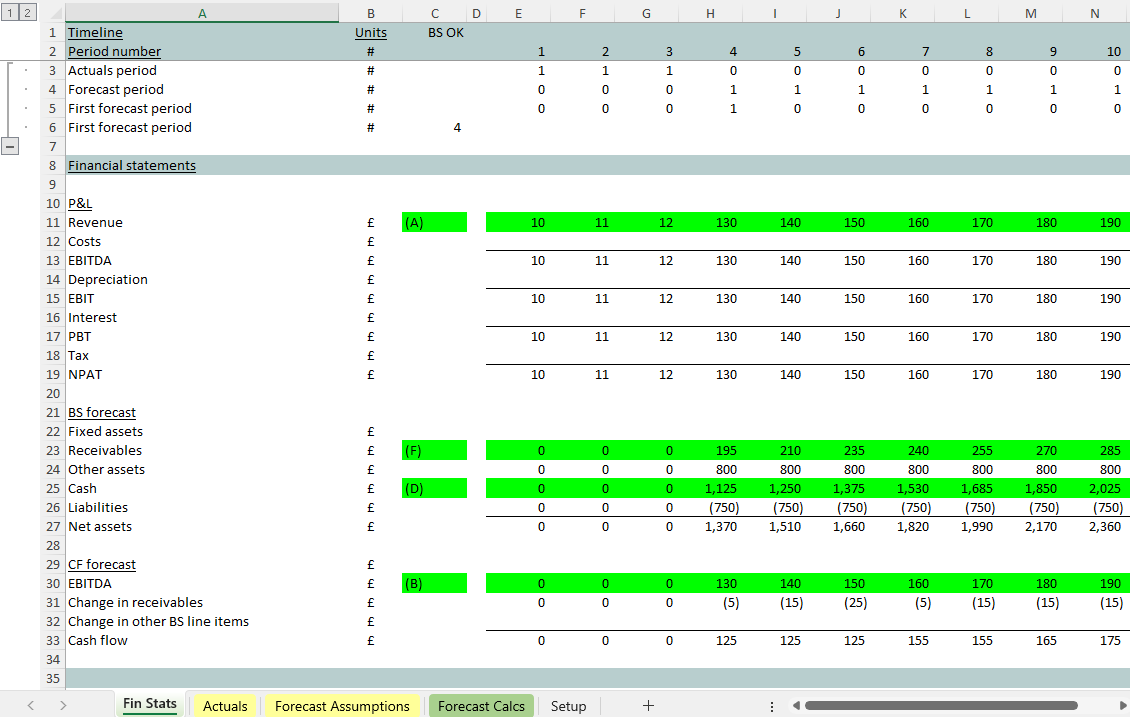Image resolution: width=1130 pixels, height=717 pixels.
Task: Add a new sheet with plus icon
Action: [x=648, y=706]
